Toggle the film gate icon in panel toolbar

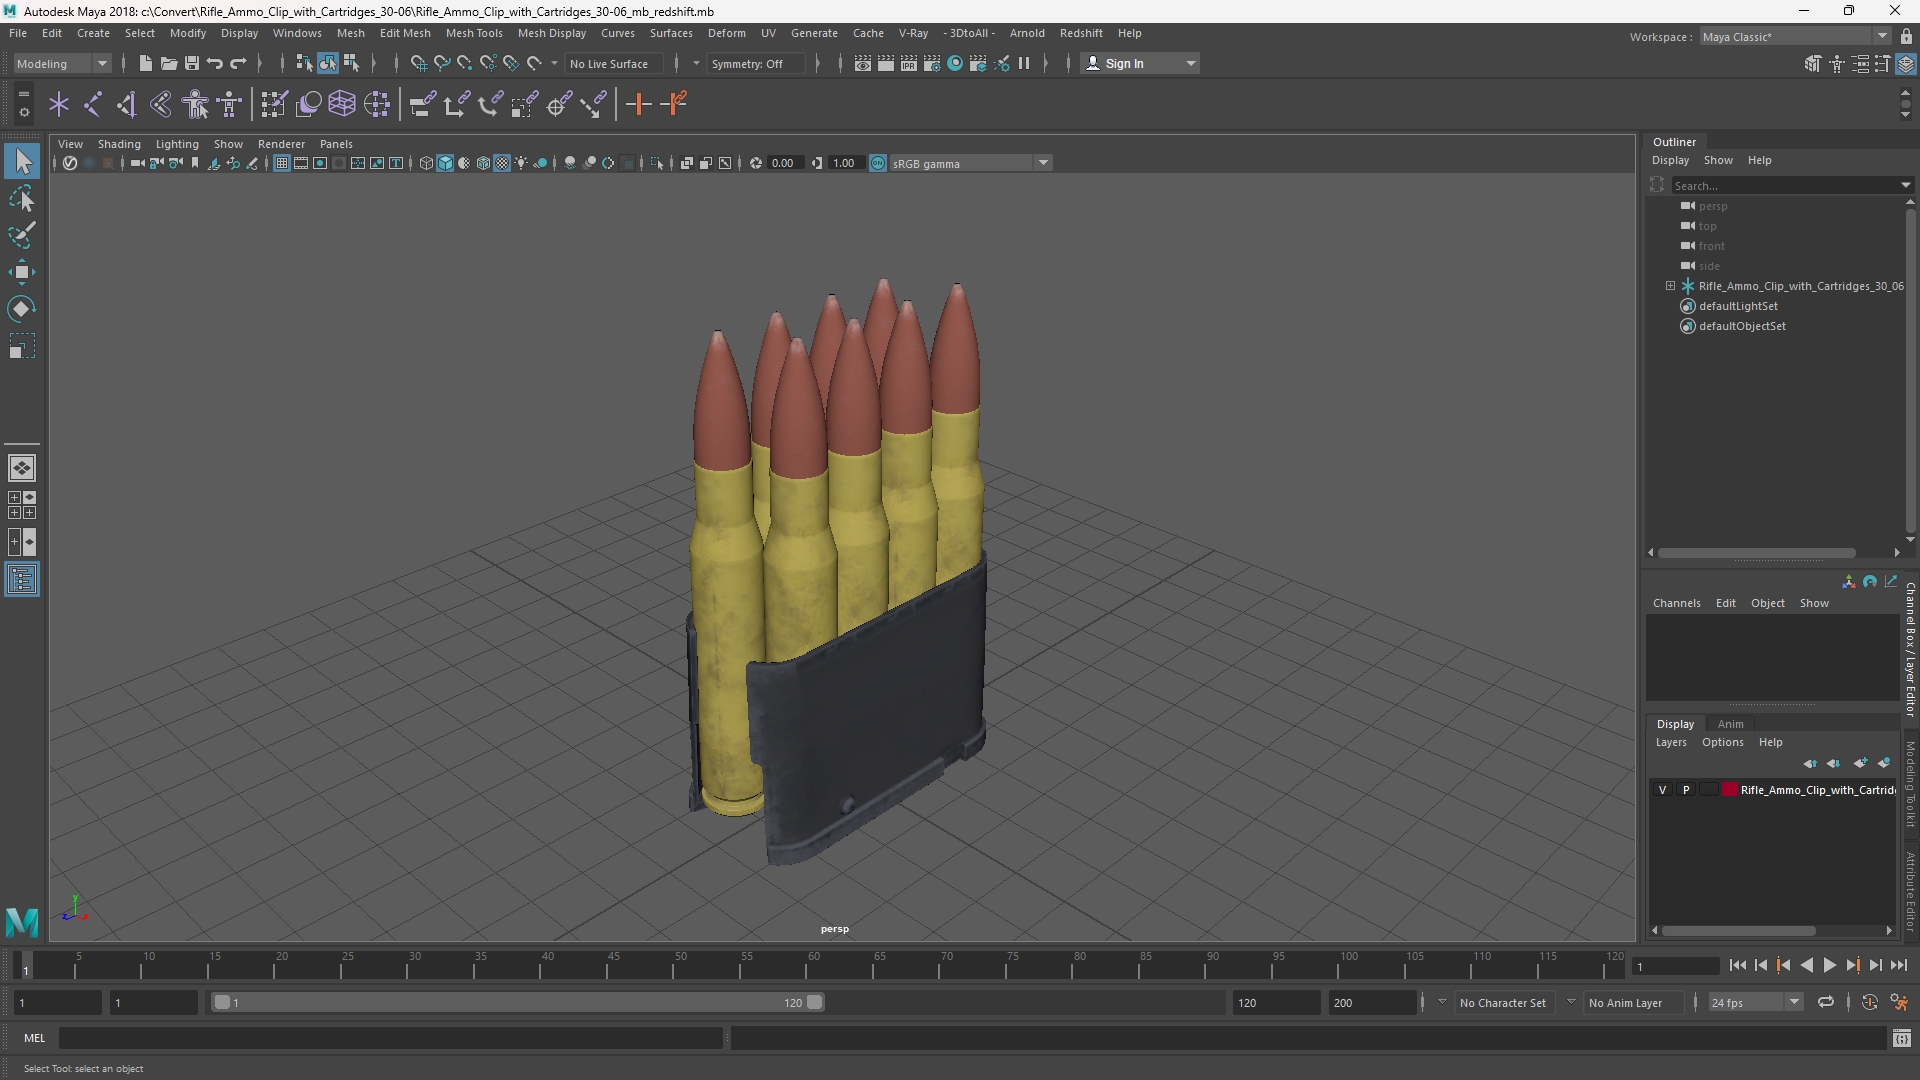(x=301, y=163)
